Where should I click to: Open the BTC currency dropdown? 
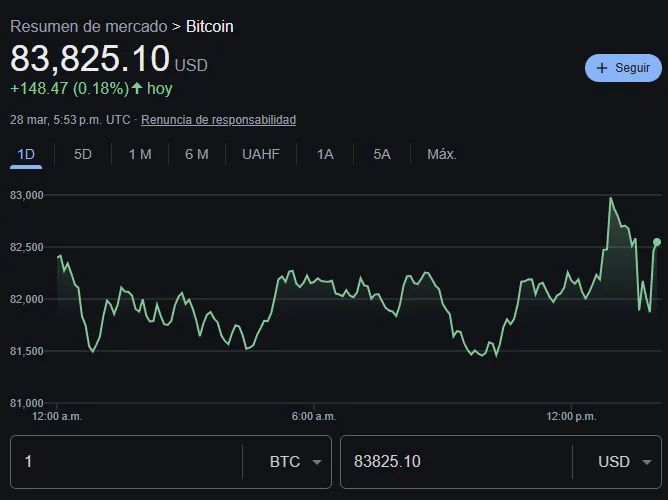coord(295,462)
